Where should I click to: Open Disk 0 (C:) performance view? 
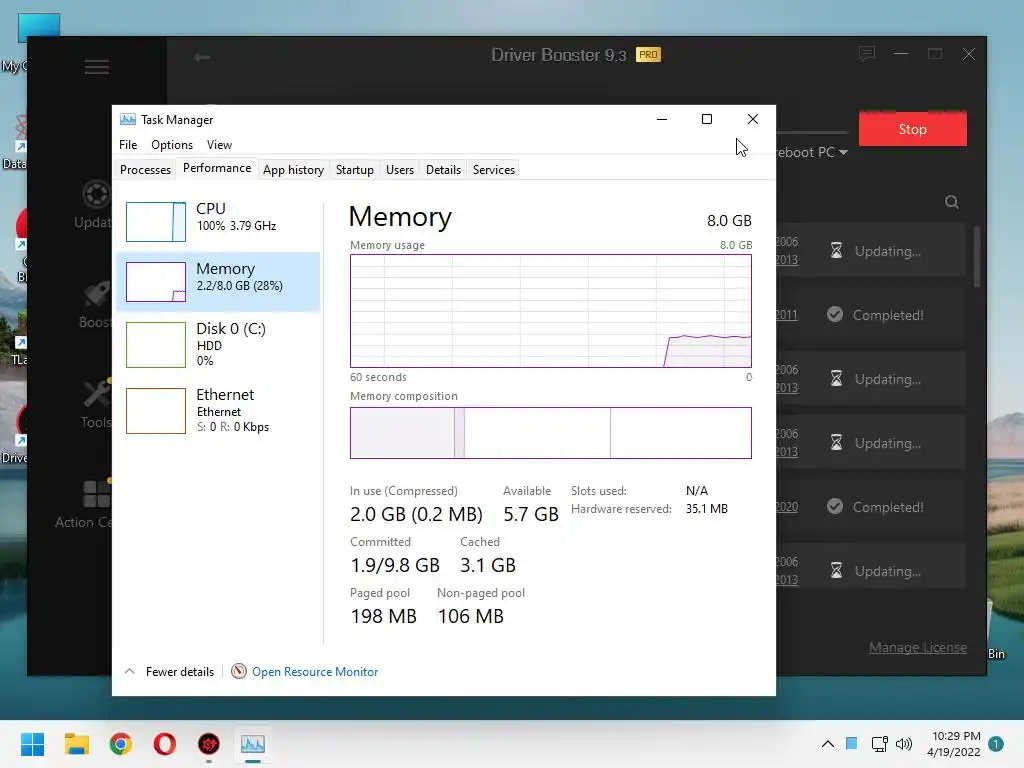218,344
